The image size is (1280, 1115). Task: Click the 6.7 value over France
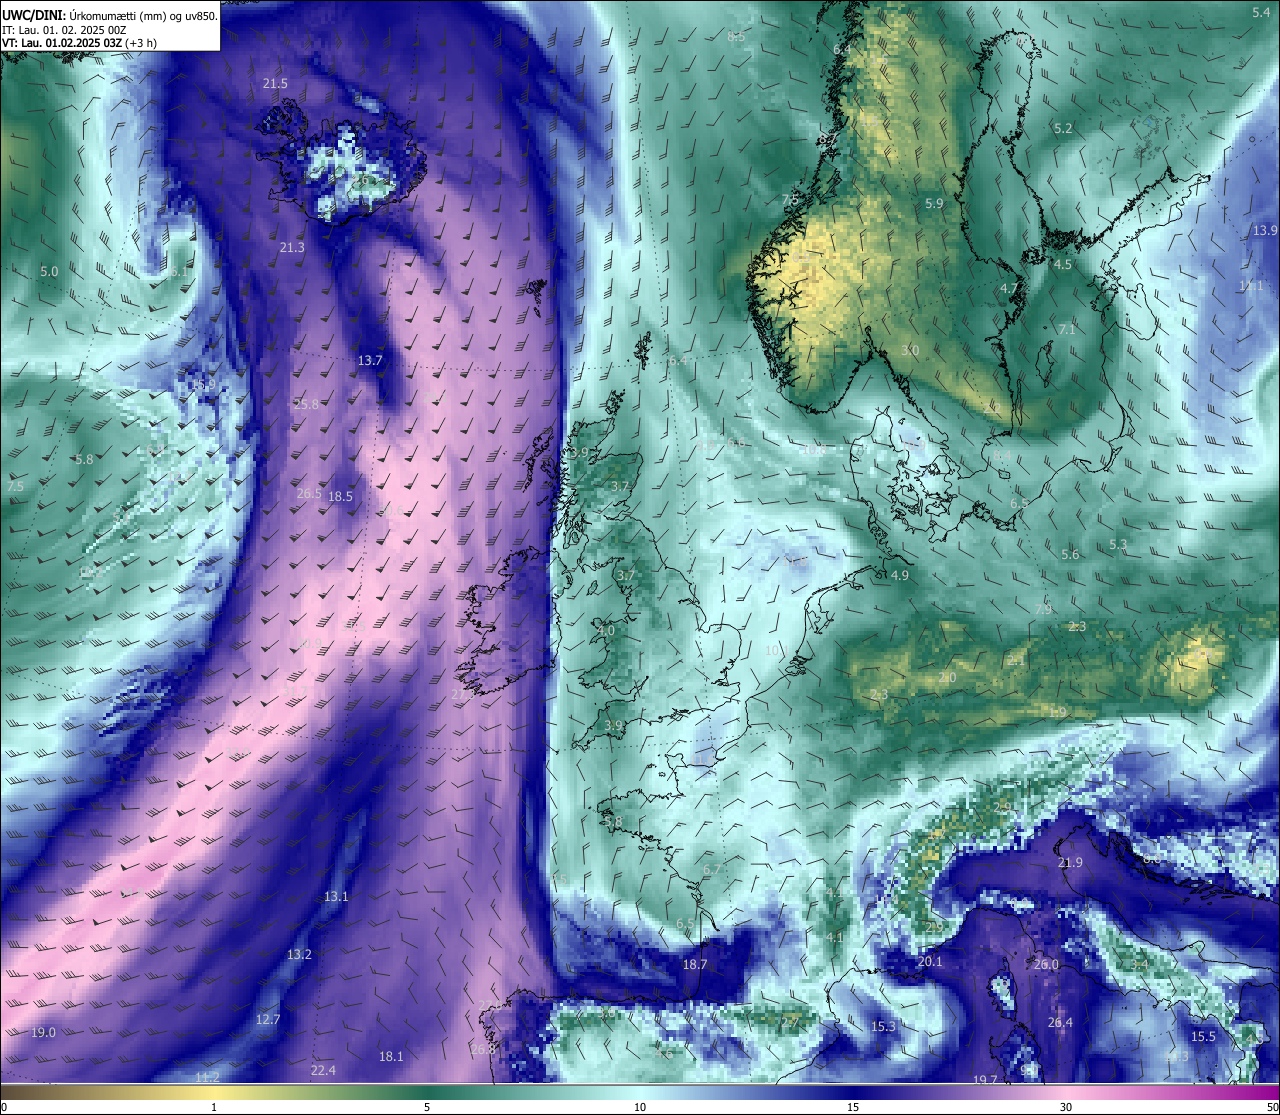click(712, 869)
